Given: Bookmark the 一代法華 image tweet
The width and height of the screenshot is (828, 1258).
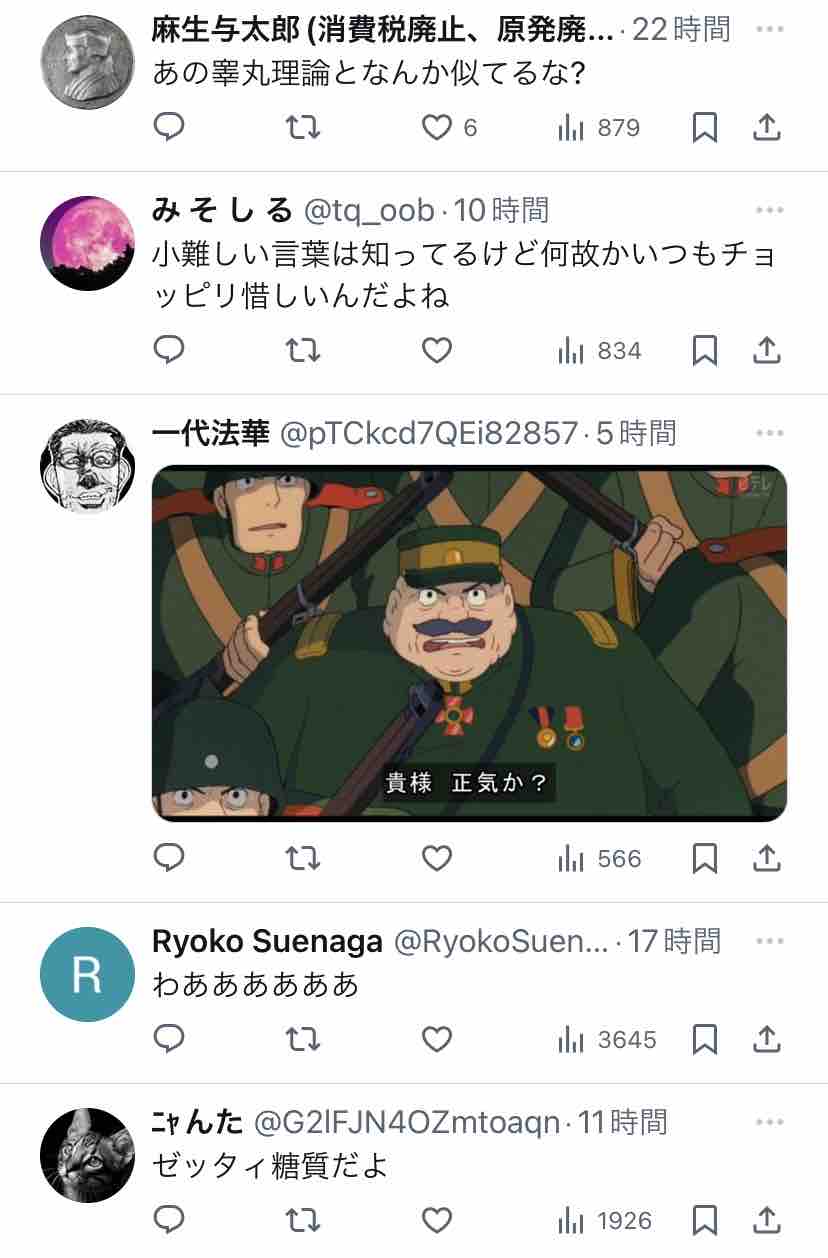Looking at the screenshot, I should [x=705, y=858].
